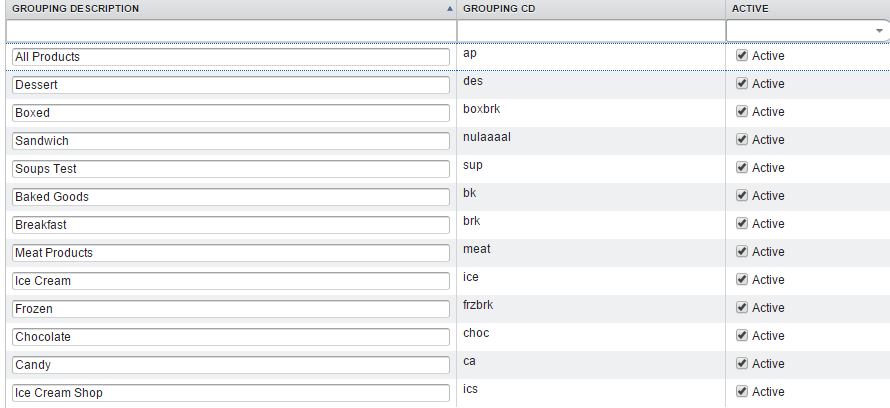Toggle Active checkbox for Dessert row
890x408 pixels.
[742, 84]
